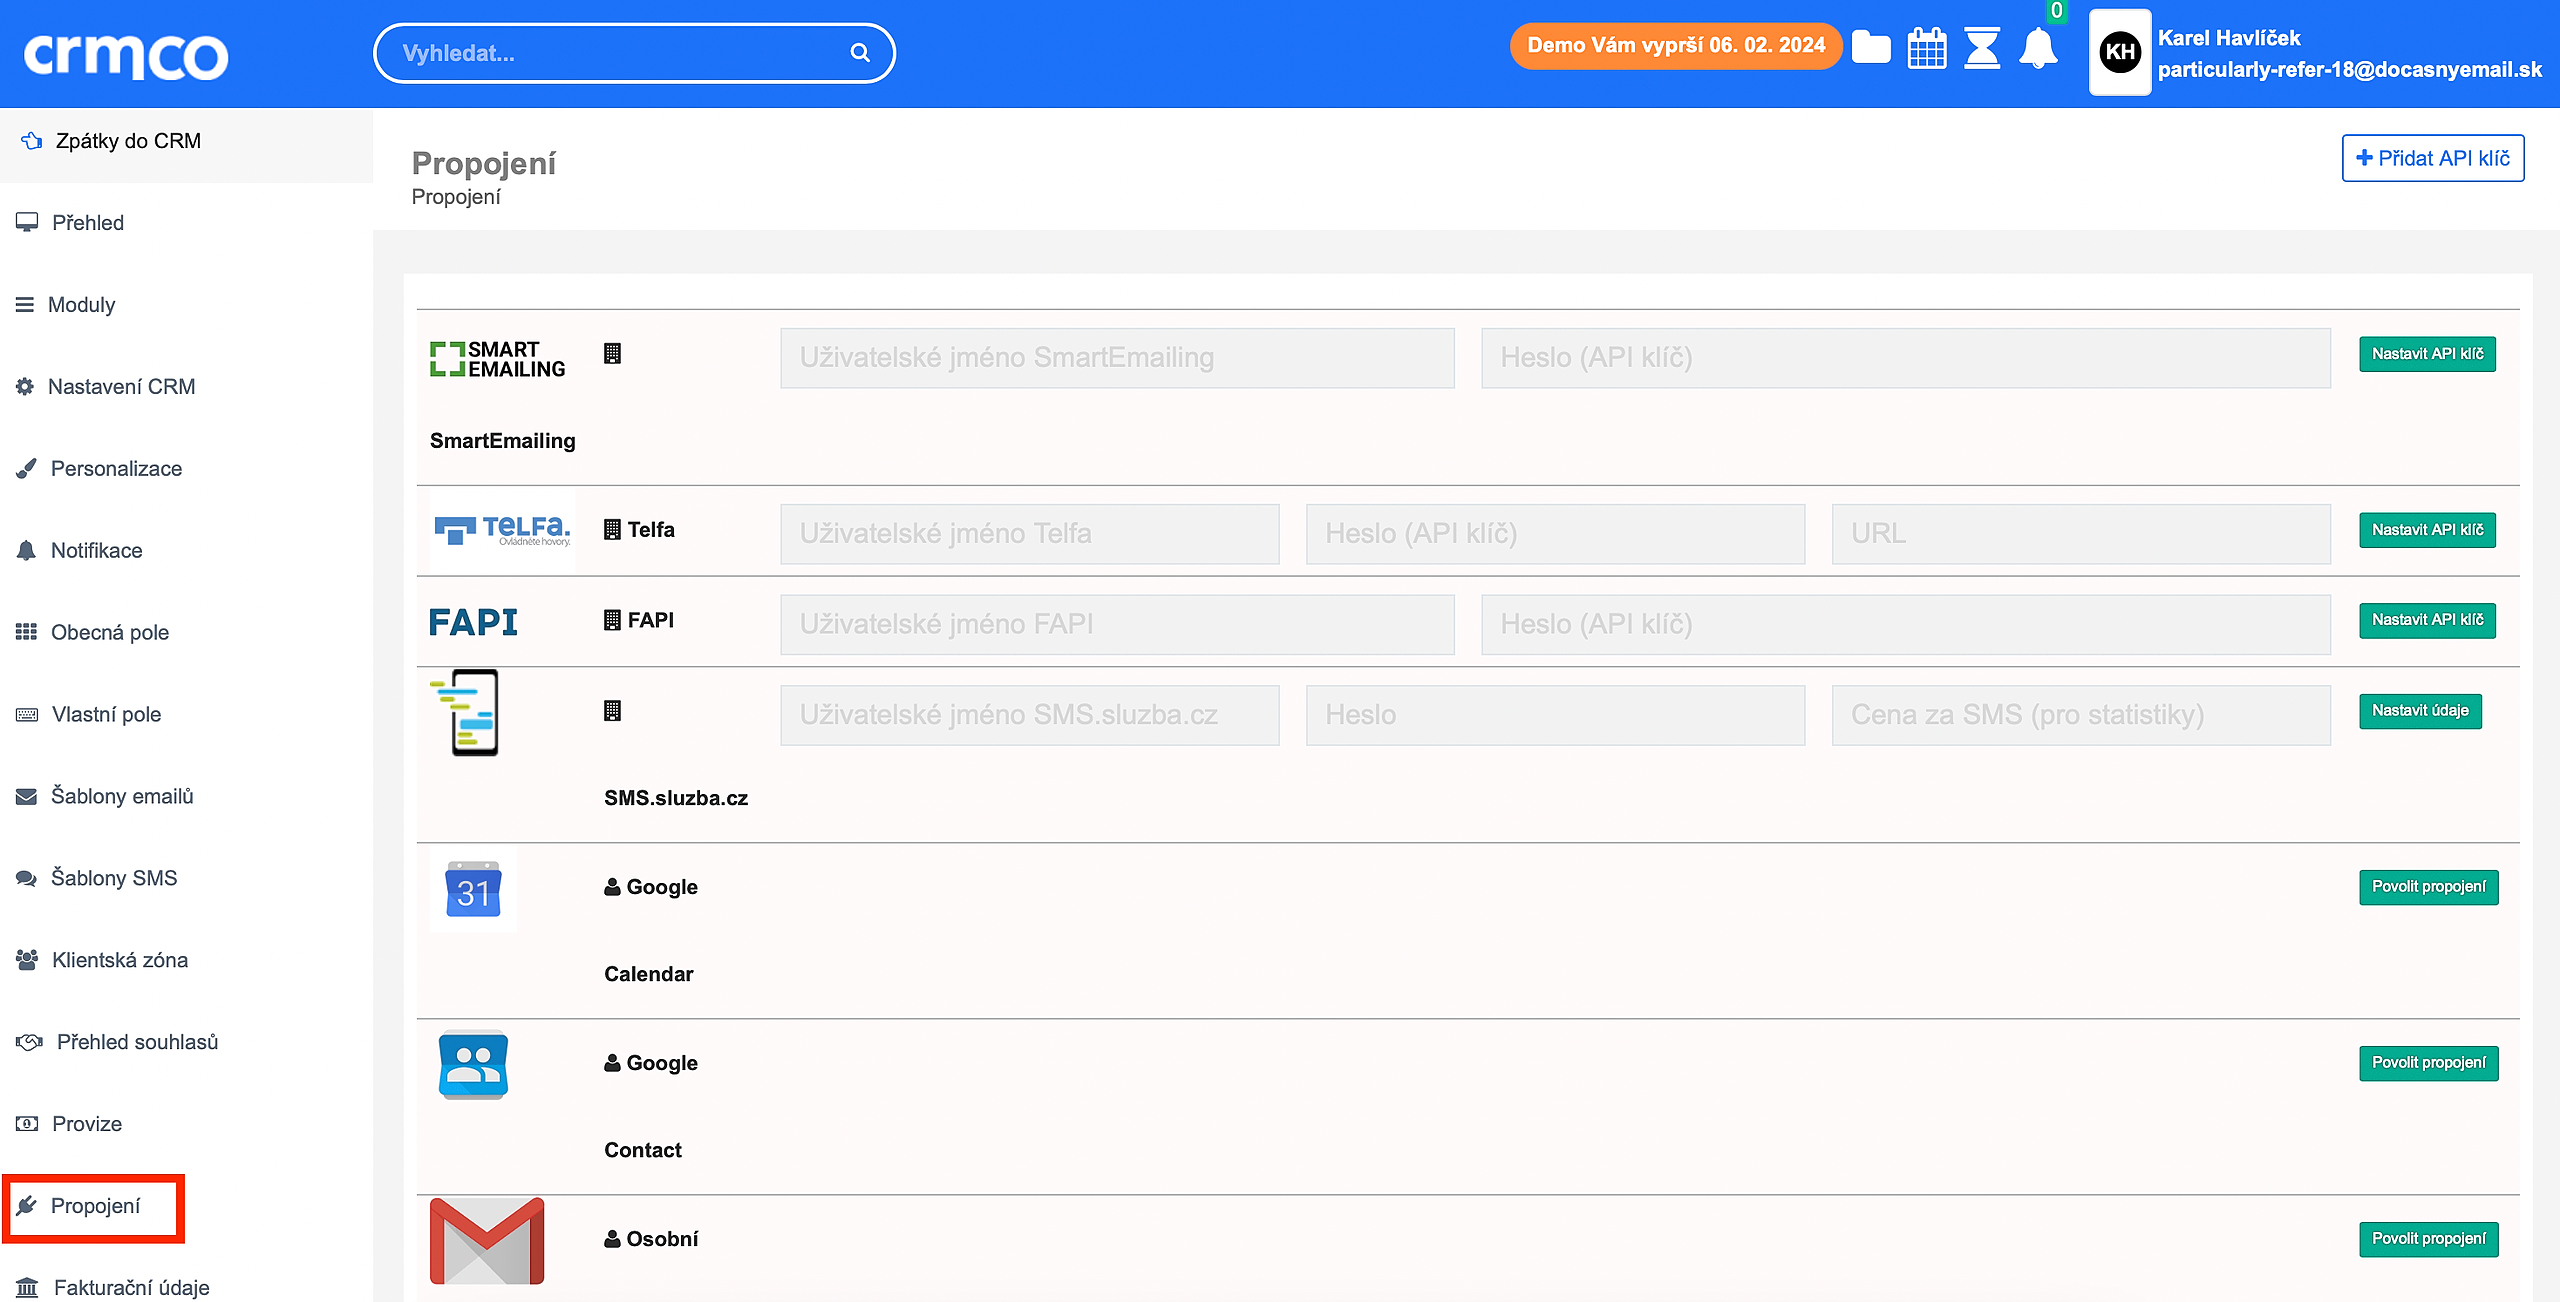Click the Google Calendar logo icon
Screen dimensions: 2560x1302
coord(473,889)
